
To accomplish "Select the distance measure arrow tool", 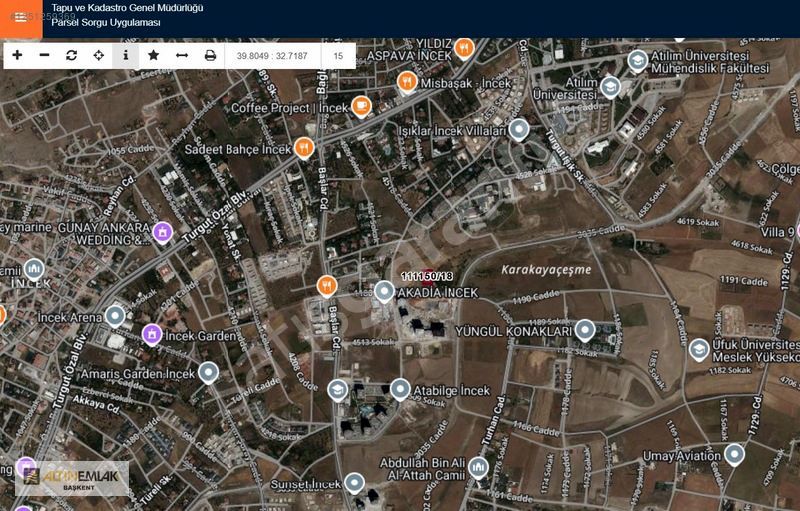I will (182, 55).
